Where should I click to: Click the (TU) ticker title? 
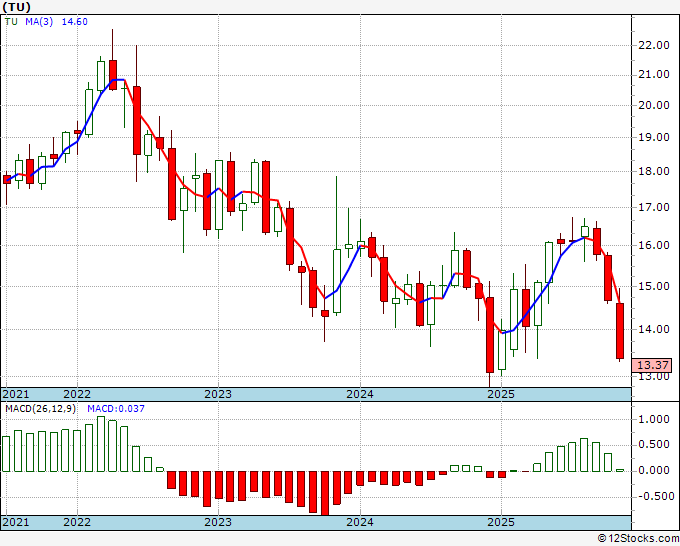[x=16, y=7]
